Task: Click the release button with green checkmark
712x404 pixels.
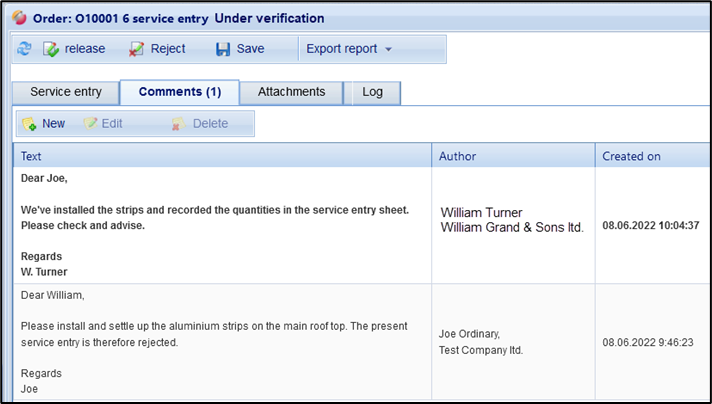Action: [x=74, y=49]
